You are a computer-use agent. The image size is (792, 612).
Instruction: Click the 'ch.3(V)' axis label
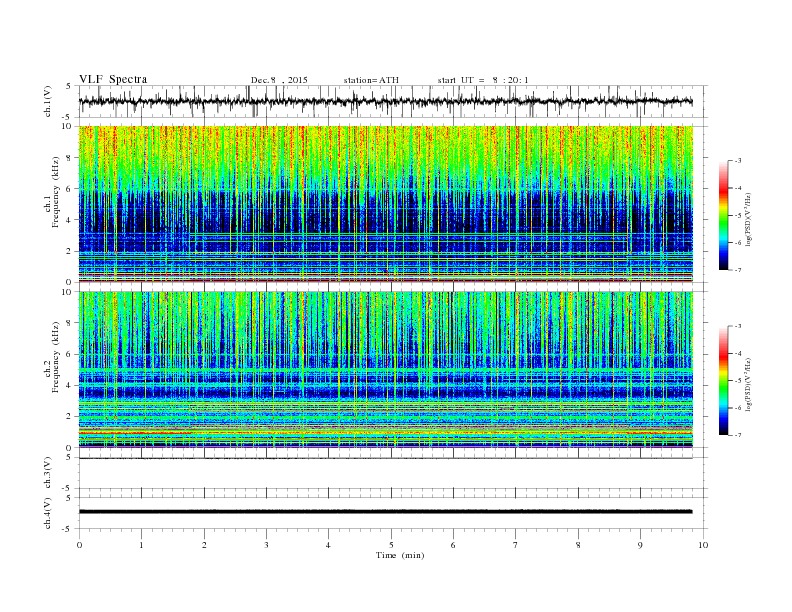pos(48,473)
